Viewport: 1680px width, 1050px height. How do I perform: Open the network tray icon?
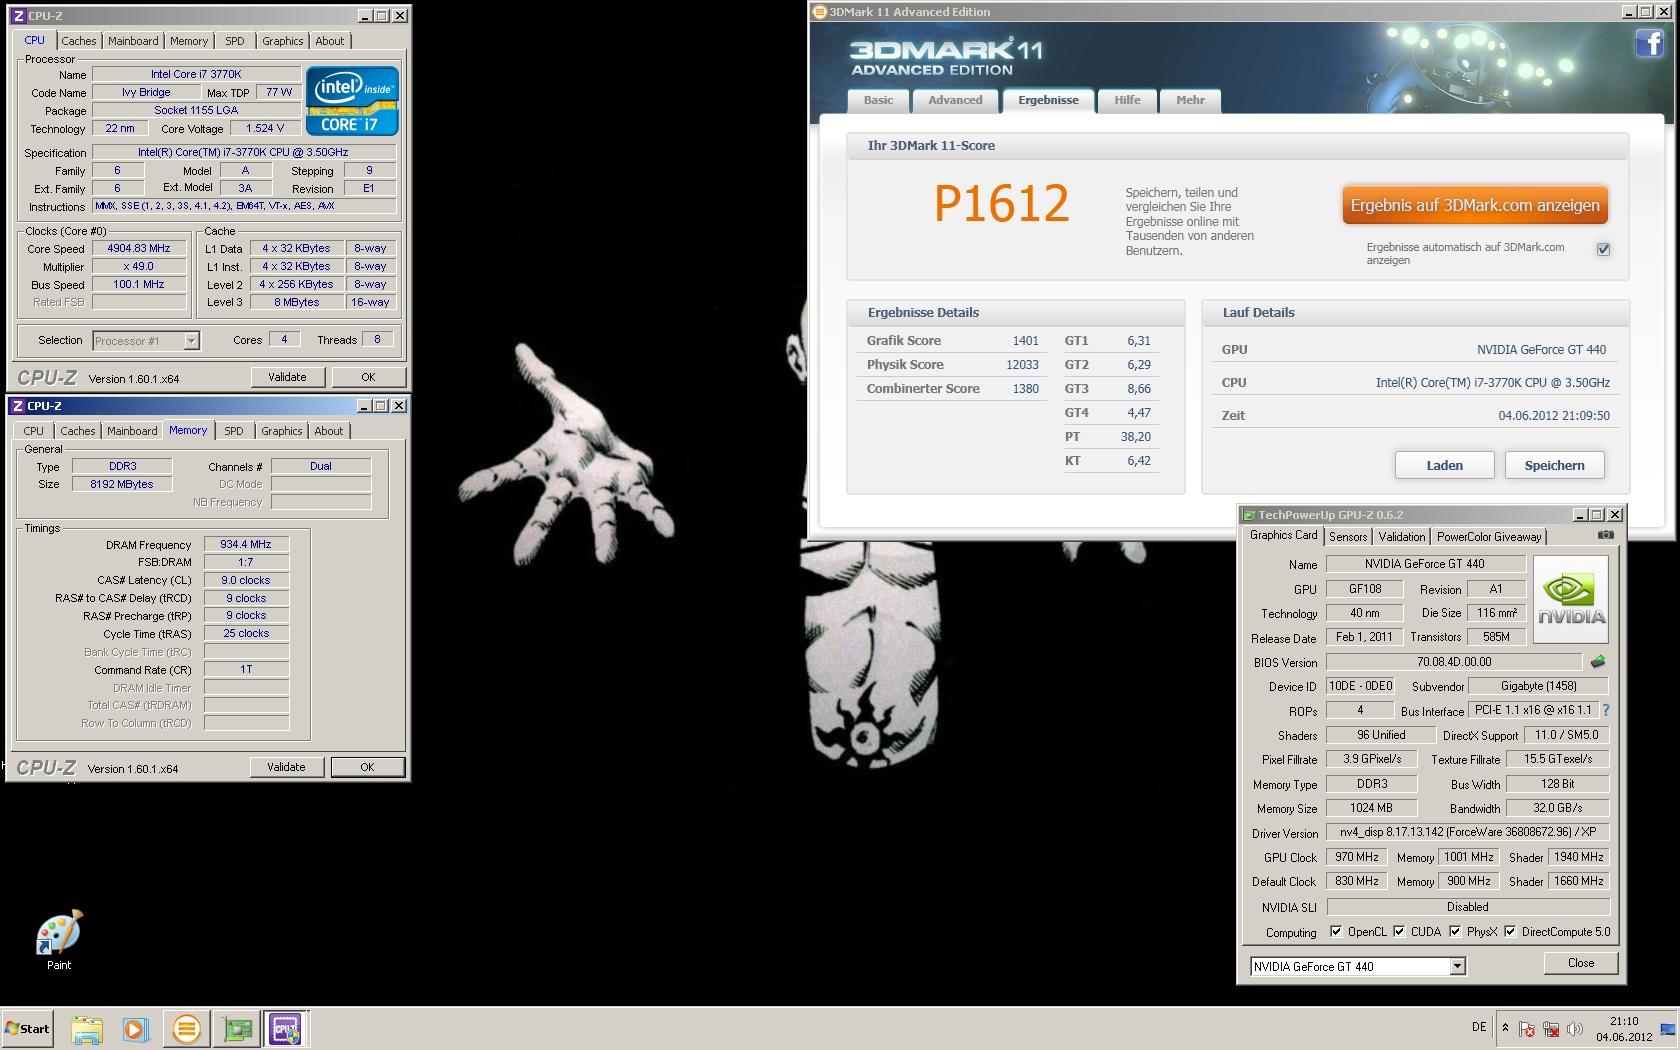[x=1551, y=1029]
